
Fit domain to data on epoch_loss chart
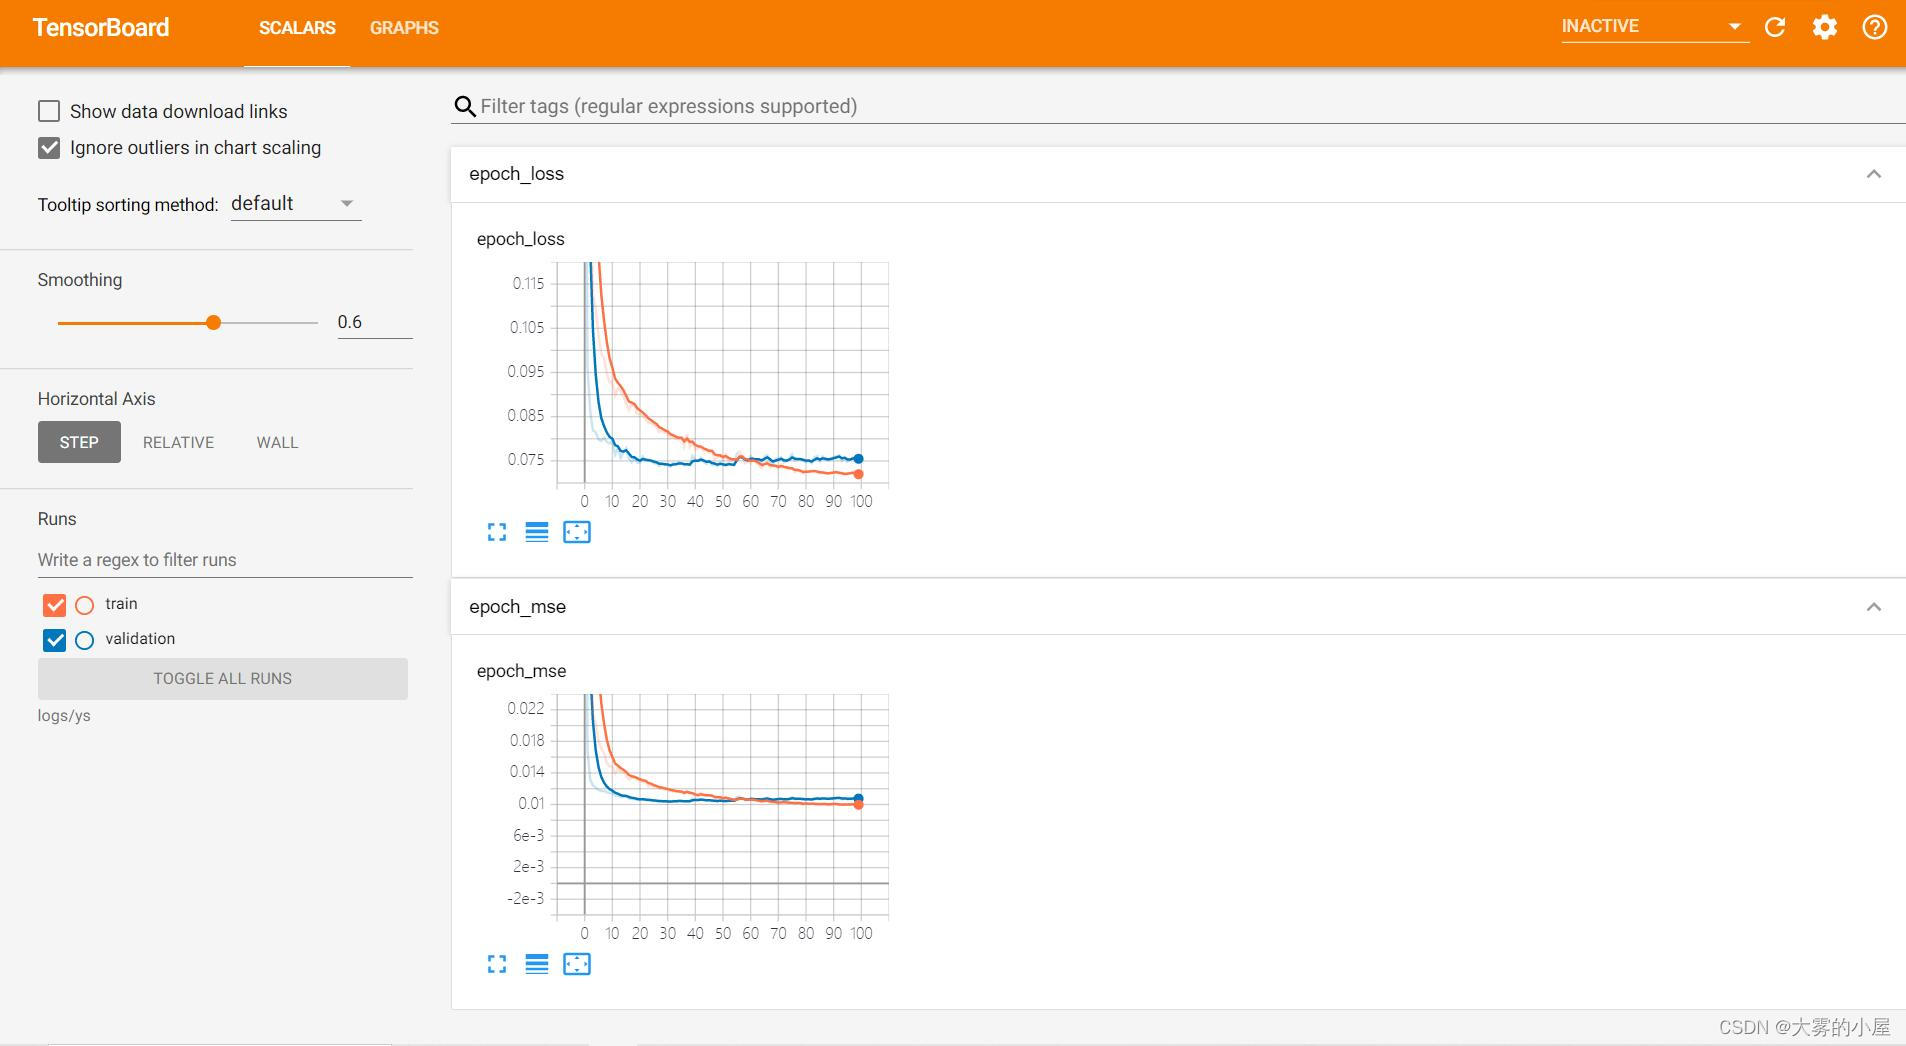click(577, 532)
